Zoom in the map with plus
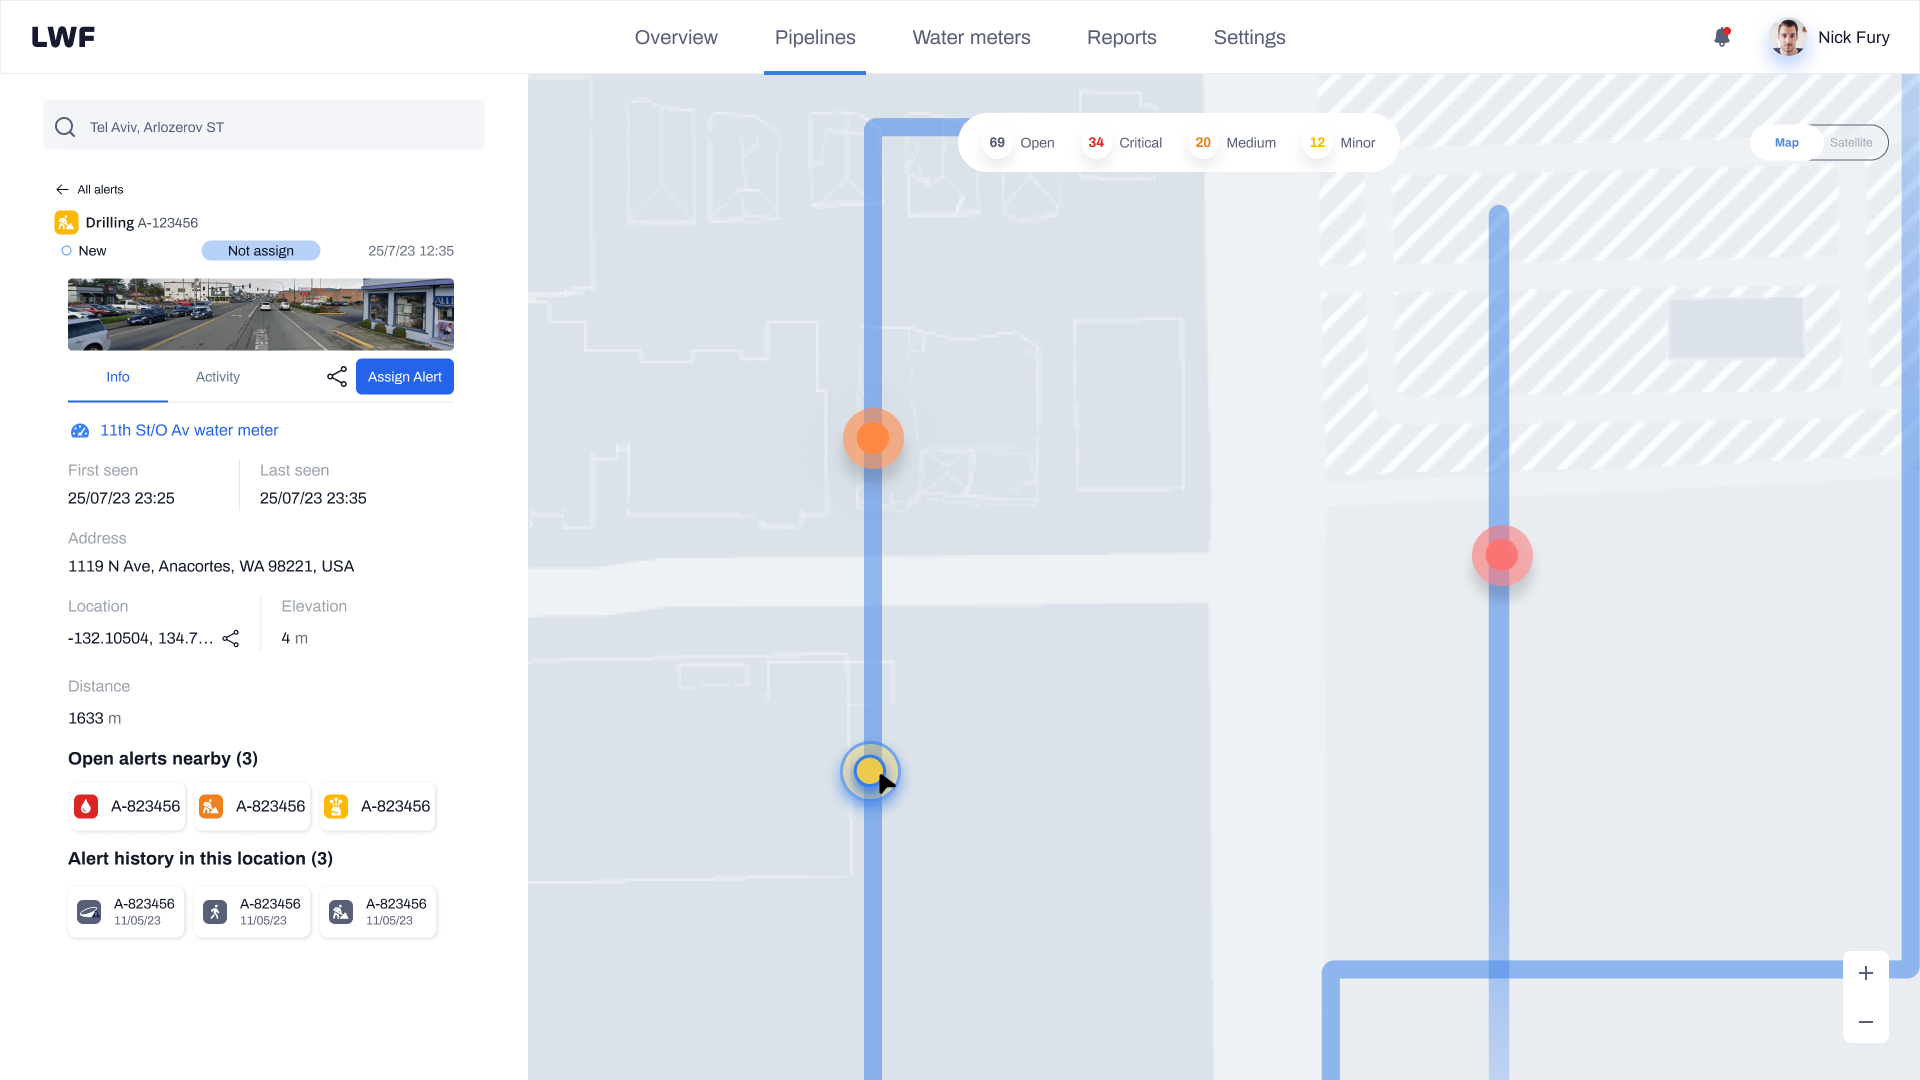 1866,973
